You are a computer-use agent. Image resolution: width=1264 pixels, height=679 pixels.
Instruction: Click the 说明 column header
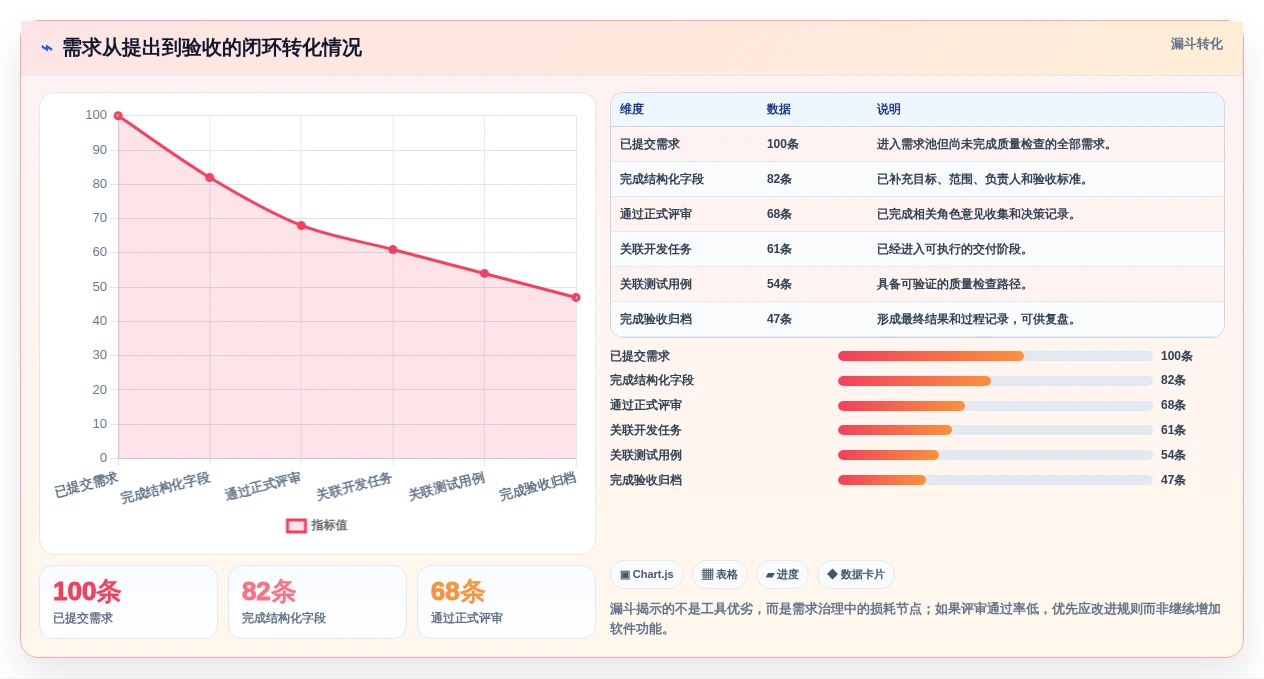pyautogui.click(x=889, y=109)
